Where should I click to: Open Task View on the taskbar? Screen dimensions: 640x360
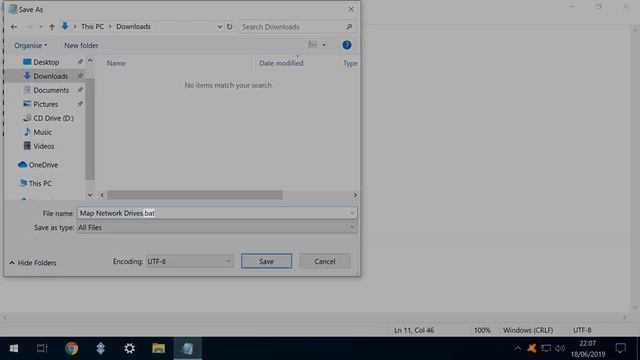(x=42, y=348)
